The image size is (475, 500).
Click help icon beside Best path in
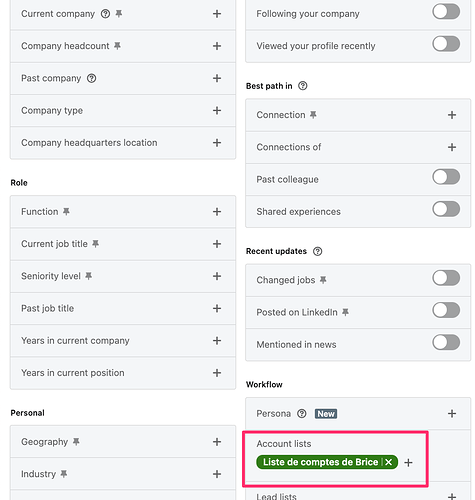[x=303, y=86]
